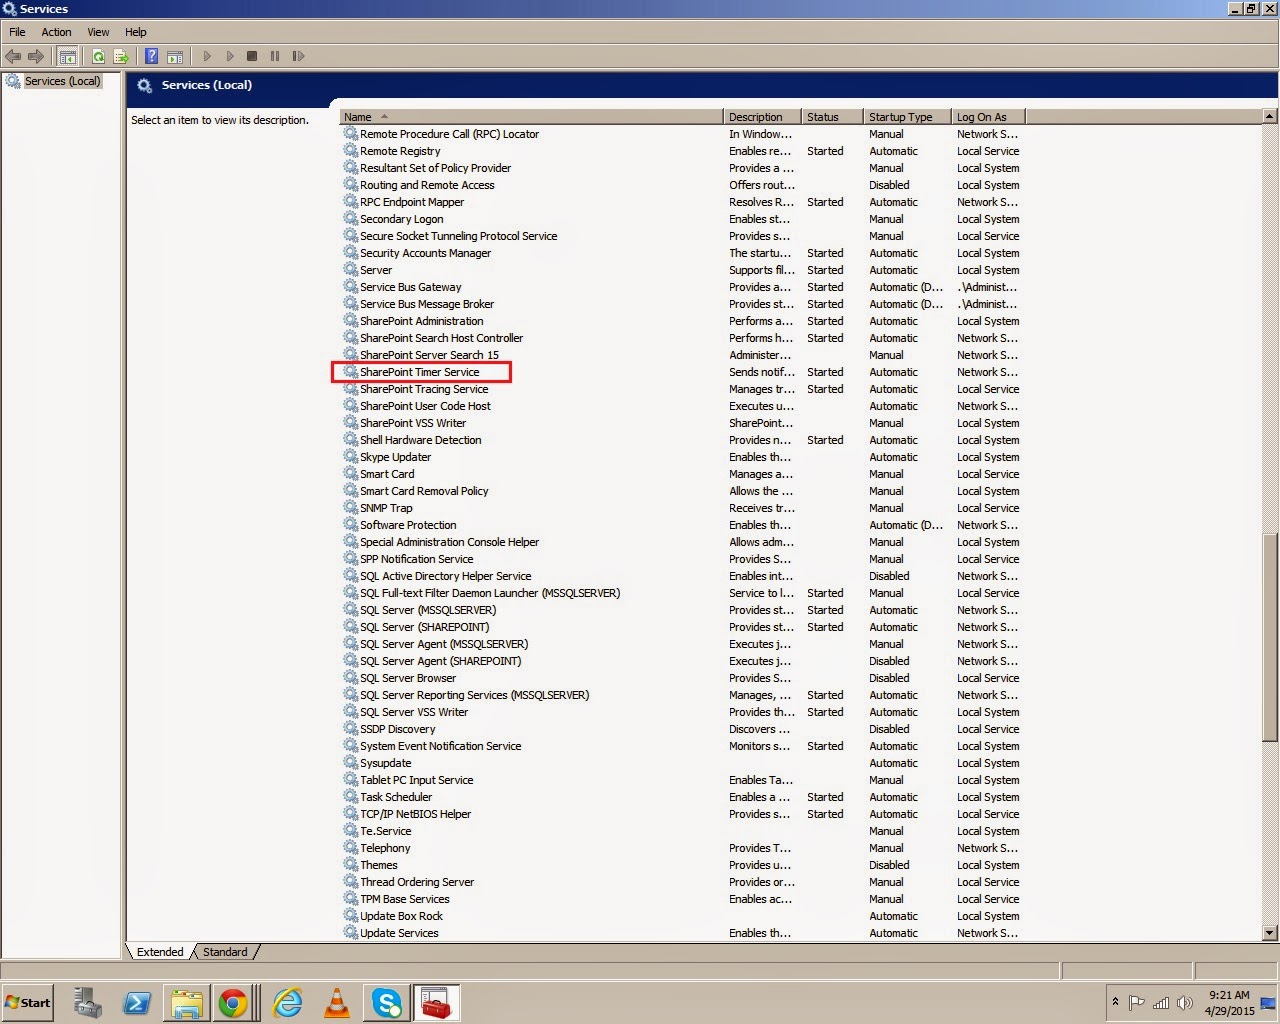Click the network icon in system tray
Viewport: 1280px width, 1024px height.
(x=1161, y=1003)
